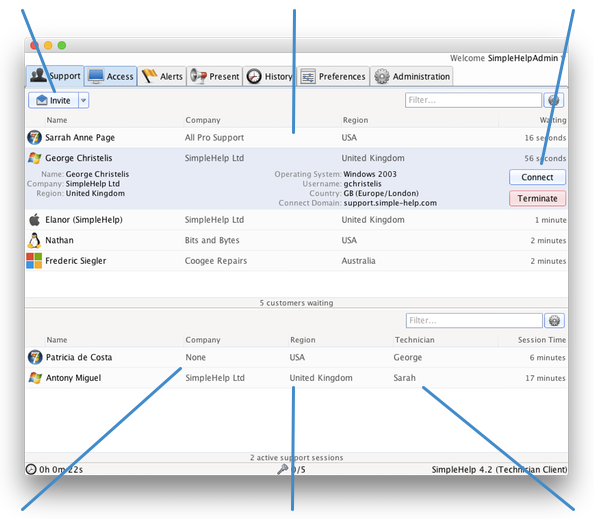The image size is (594, 519).
Task: Click the Invite button
Action: (53, 100)
